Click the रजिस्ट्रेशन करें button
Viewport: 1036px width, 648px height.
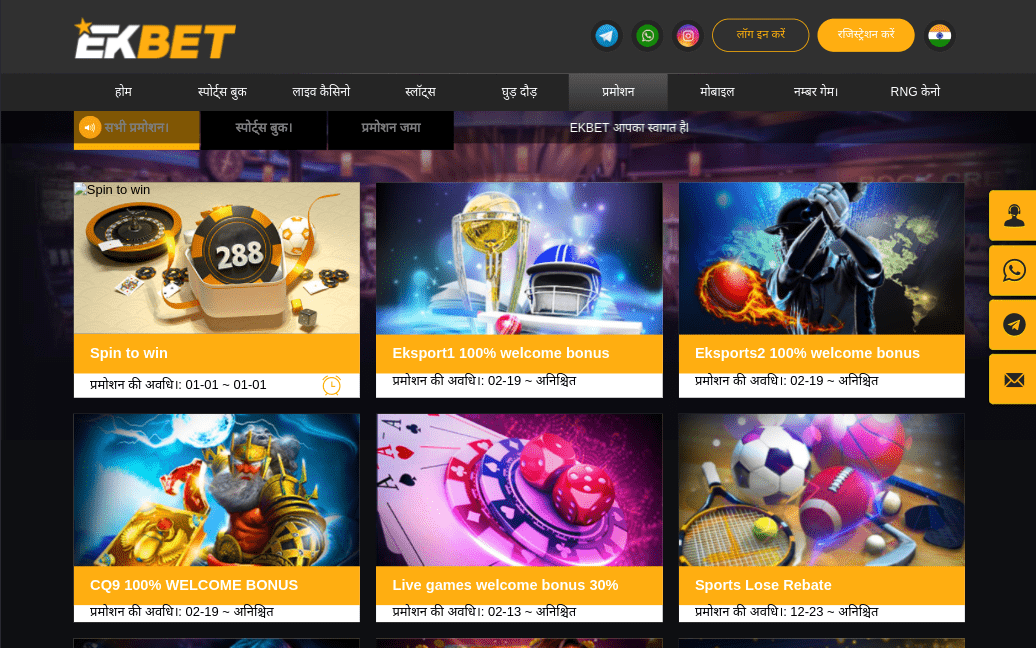coord(866,35)
